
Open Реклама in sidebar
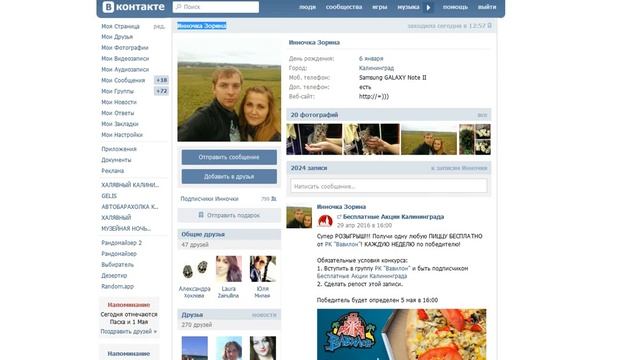113,171
